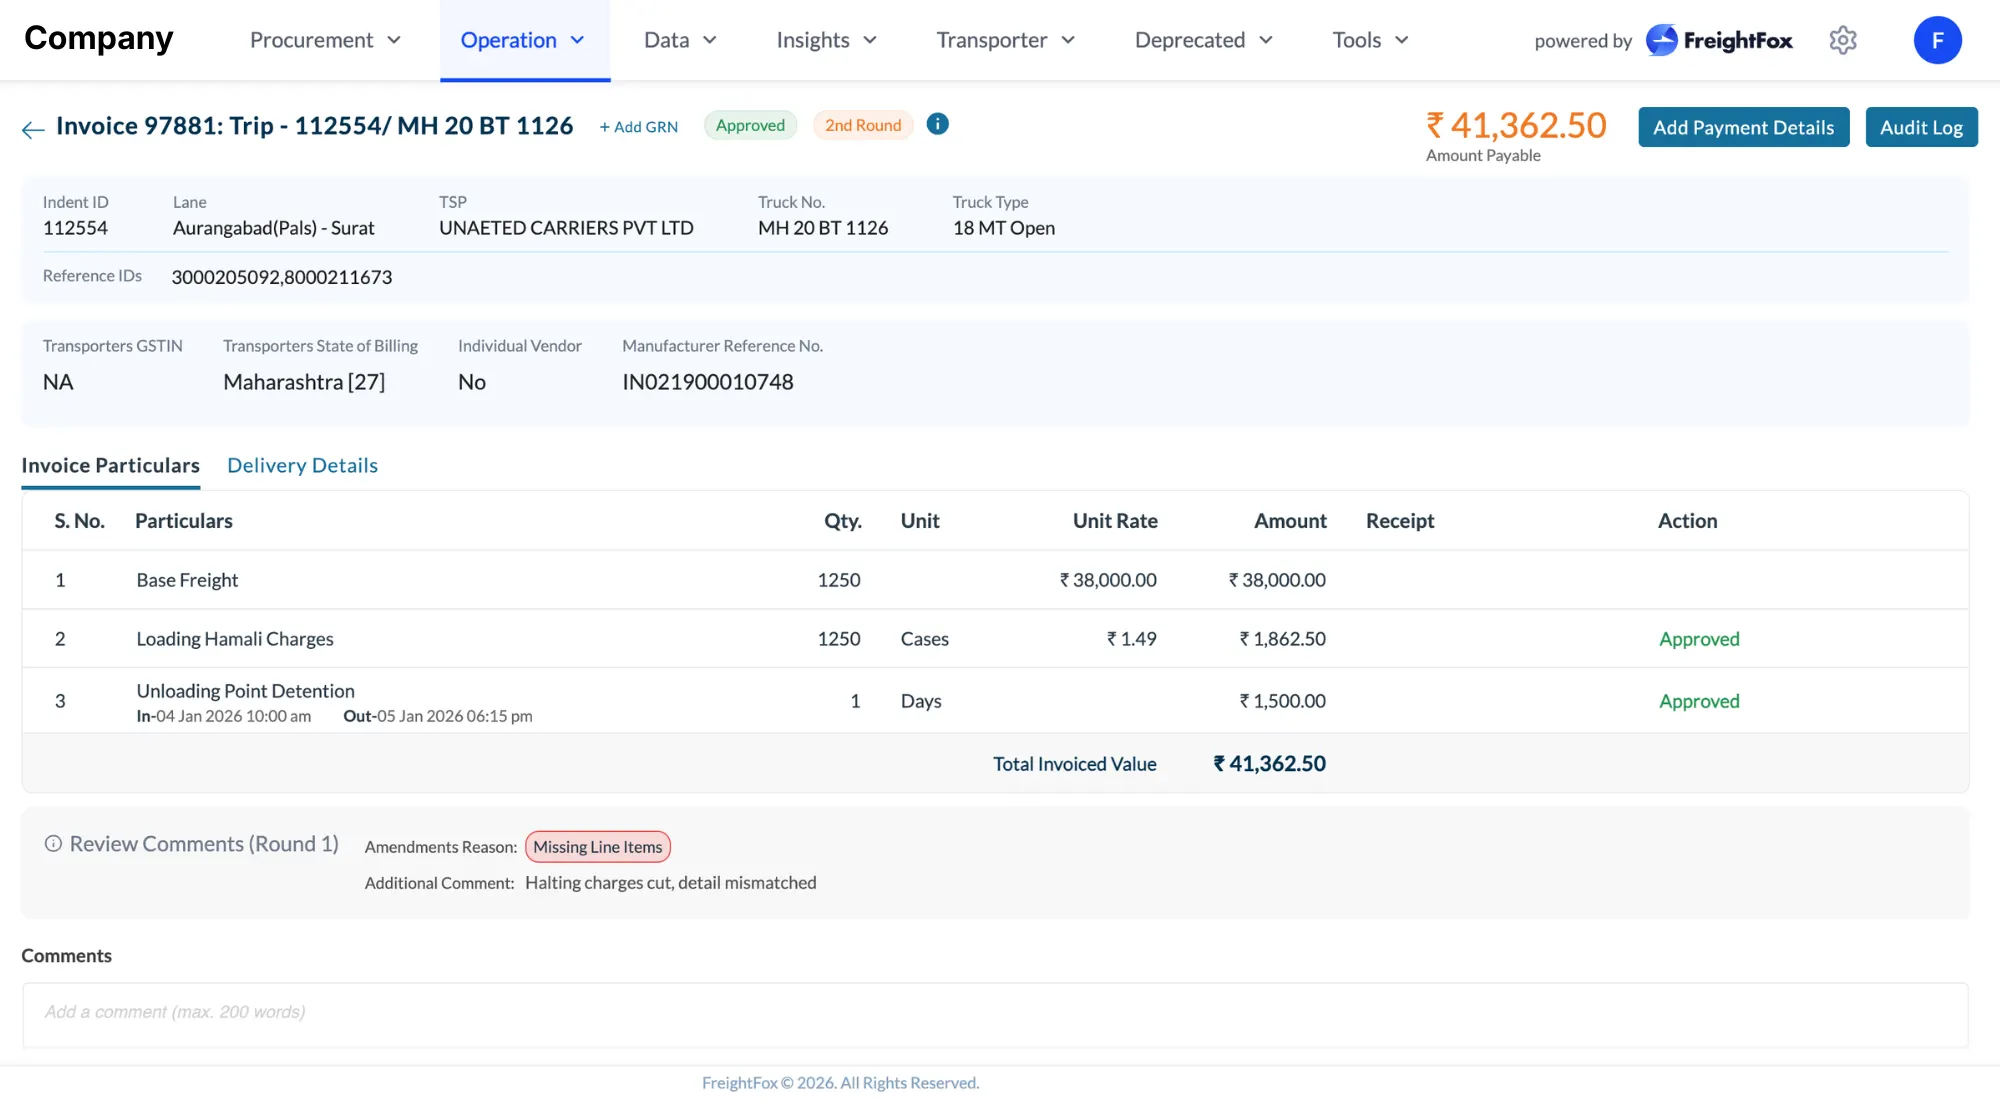The image size is (2000, 1100).
Task: Click the FreightFox logo
Action: (x=1719, y=40)
